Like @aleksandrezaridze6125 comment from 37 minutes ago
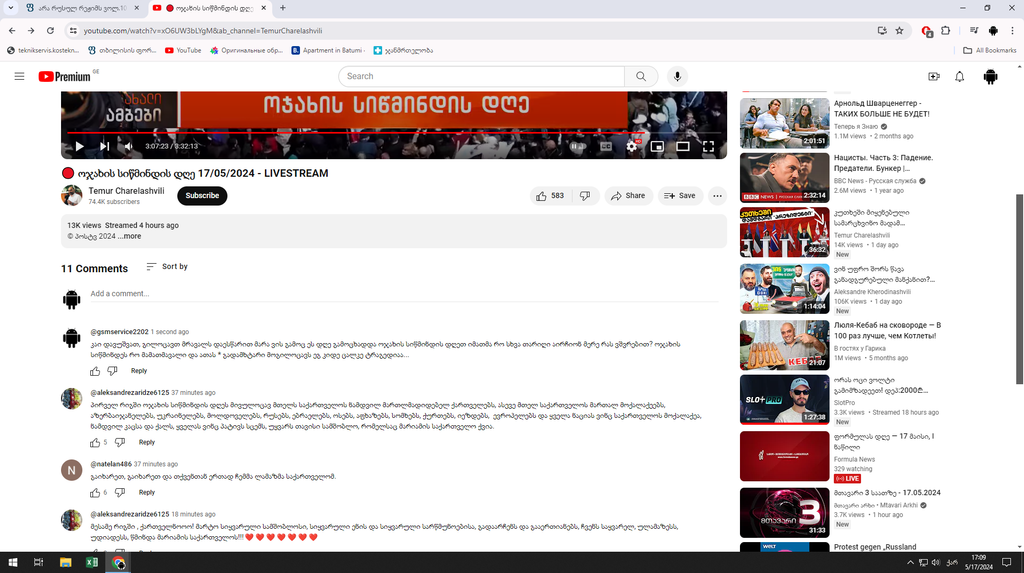 95,442
